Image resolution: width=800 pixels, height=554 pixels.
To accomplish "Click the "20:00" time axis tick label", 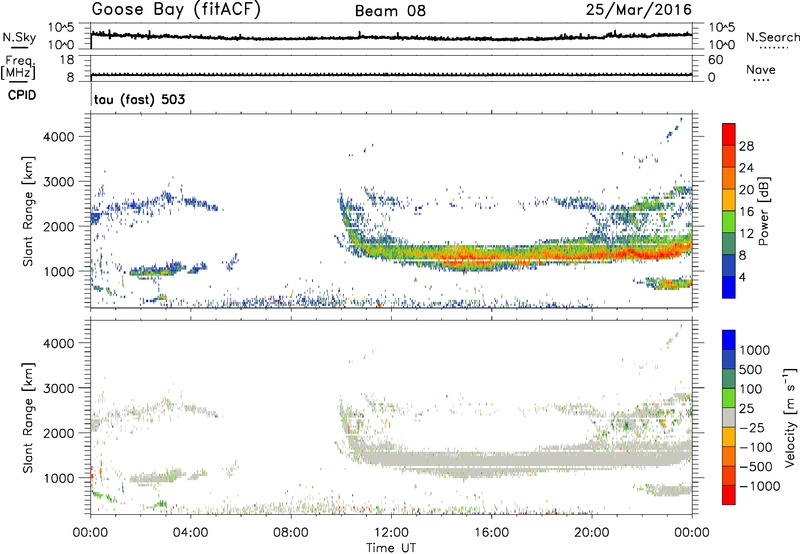I will 592,533.
